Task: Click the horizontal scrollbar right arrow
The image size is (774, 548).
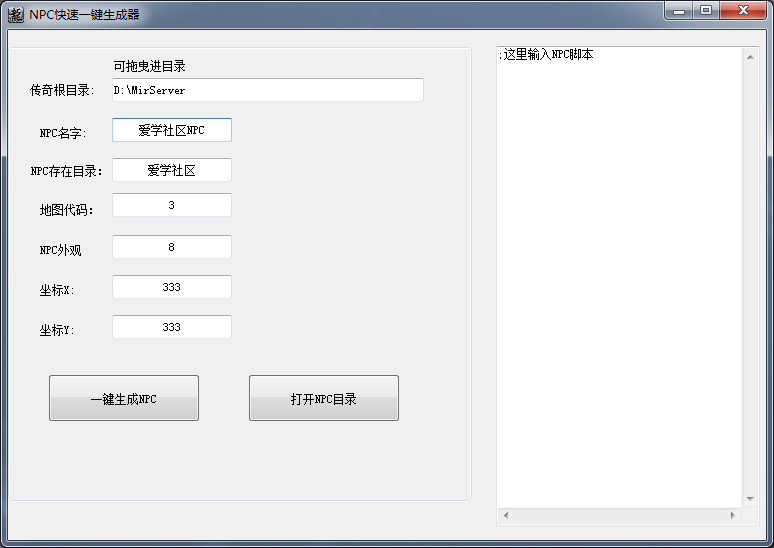Action: (x=733, y=515)
